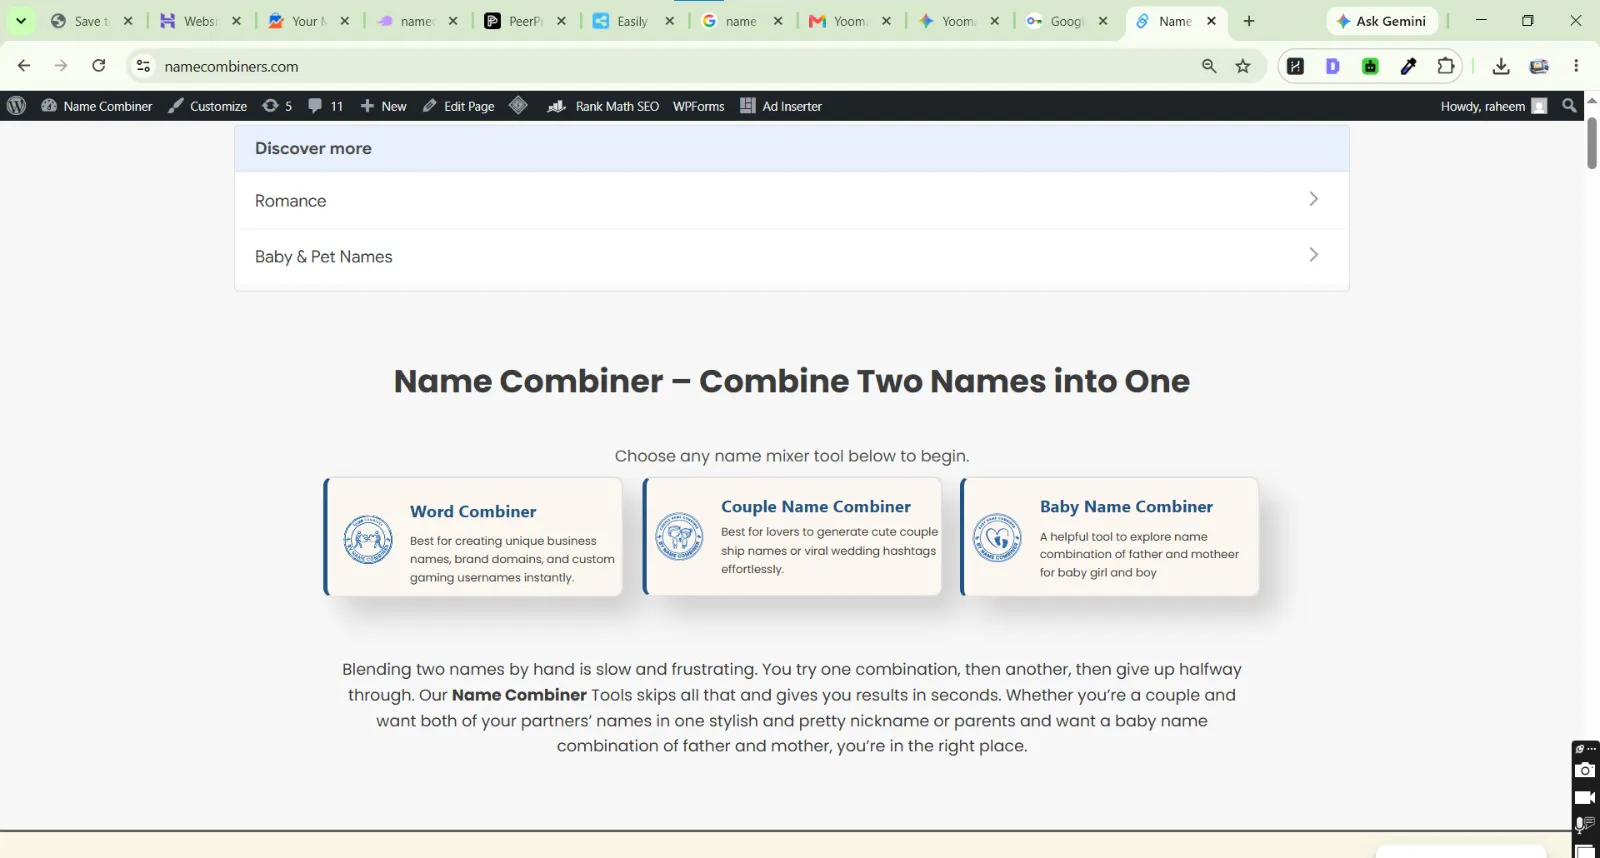Click the main 'Name Combiner – Combine Two Names' heading
Viewport: 1600px width, 858px height.
pyautogui.click(x=791, y=381)
